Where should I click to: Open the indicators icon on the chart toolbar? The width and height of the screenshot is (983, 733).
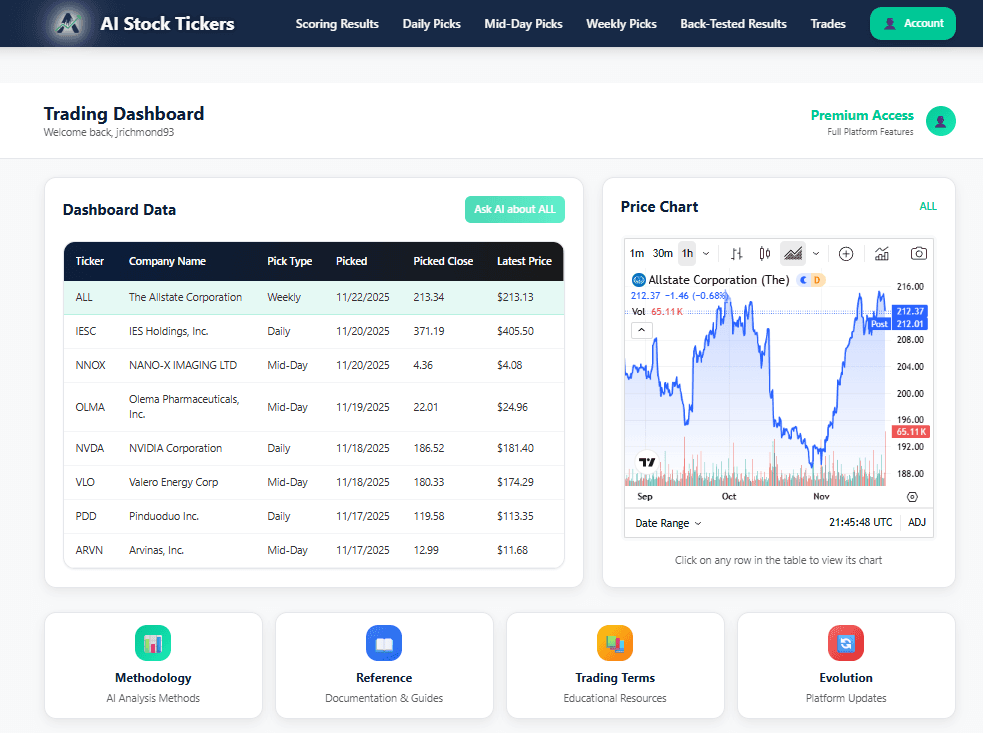tap(881, 253)
